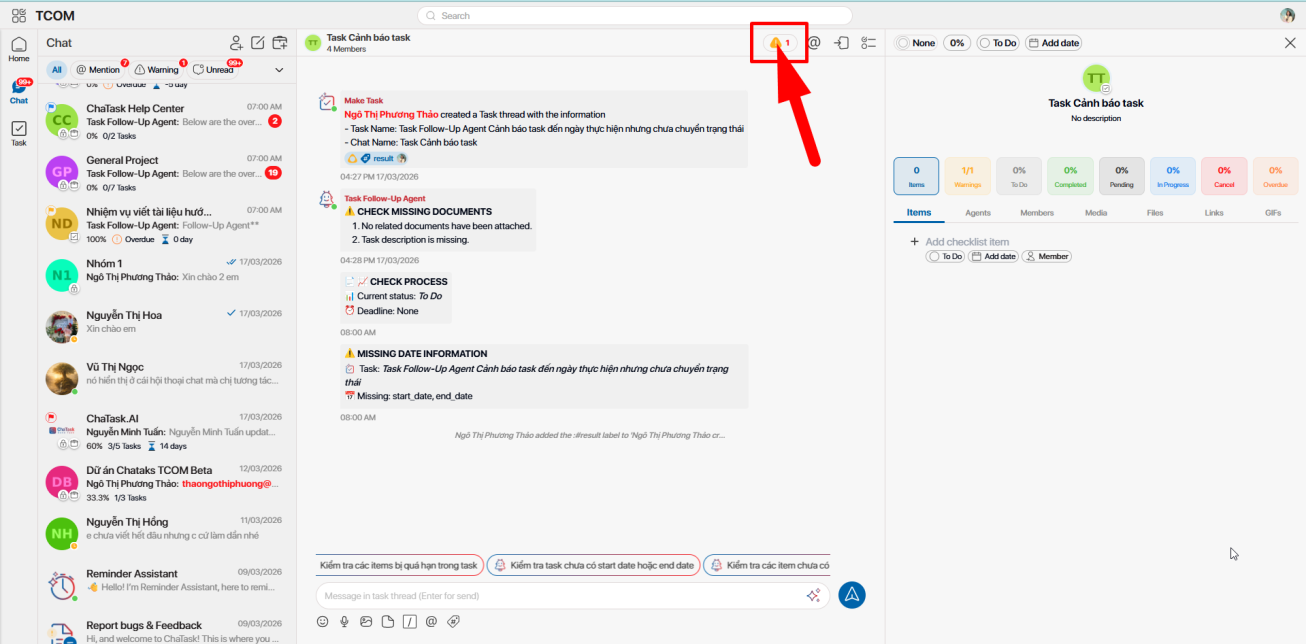The width and height of the screenshot is (1306, 644).
Task: Click the 0% Completed stat card
Action: 1070,176
